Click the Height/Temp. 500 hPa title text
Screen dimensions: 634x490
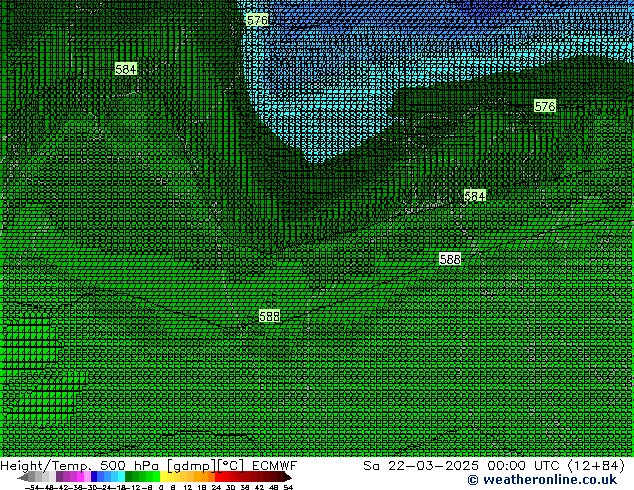pyautogui.click(x=79, y=466)
